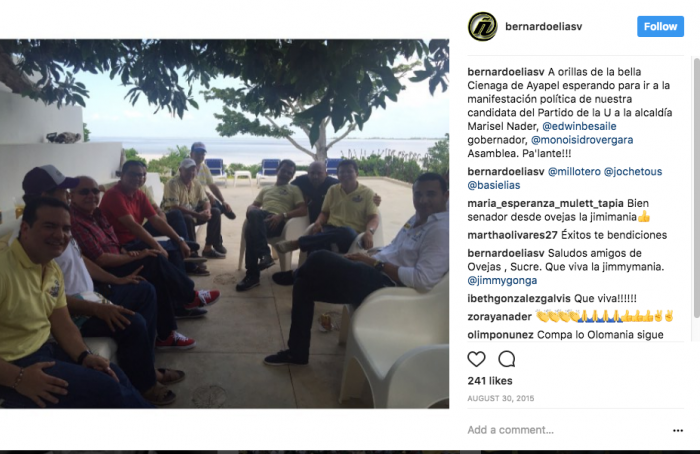View maria_esperanza_mulett_tapia commenter profile
Image resolution: width=700 pixels, height=454 pixels.
[546, 203]
